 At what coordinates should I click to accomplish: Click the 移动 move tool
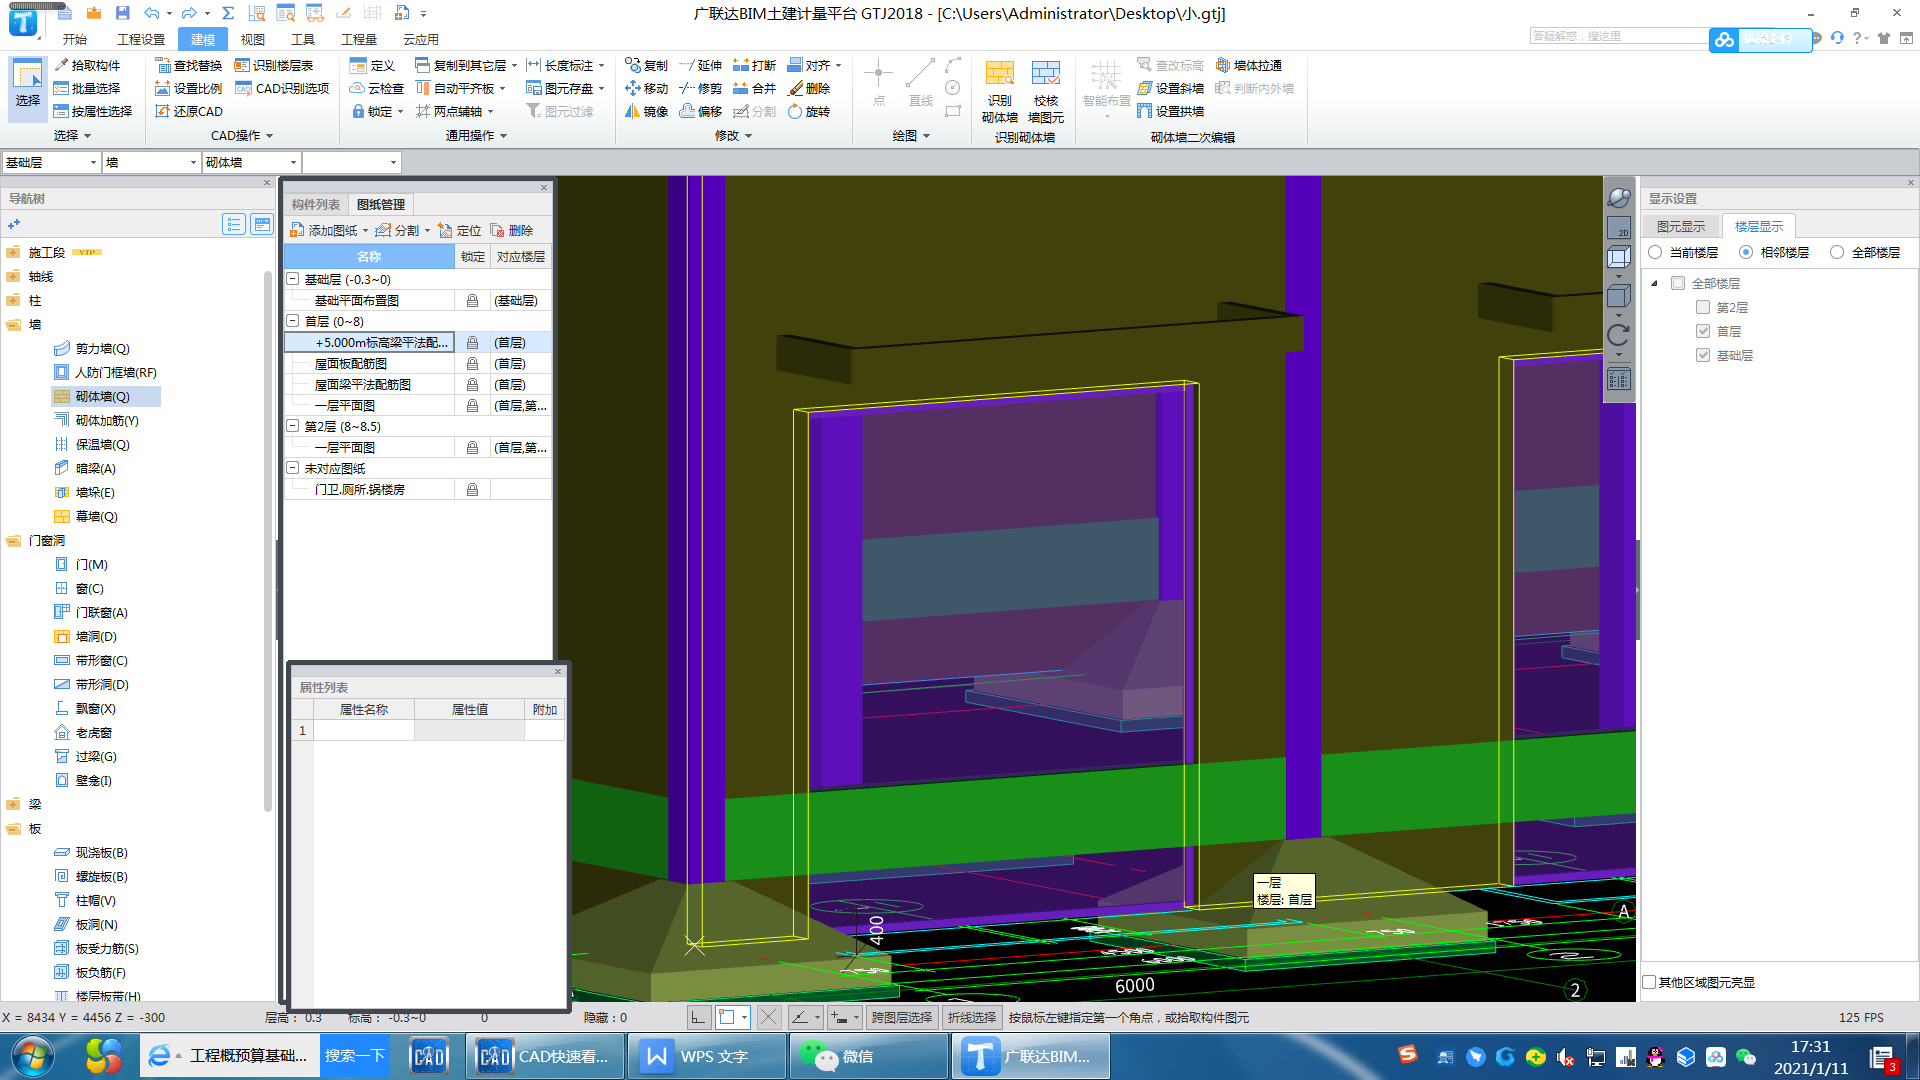coord(646,88)
